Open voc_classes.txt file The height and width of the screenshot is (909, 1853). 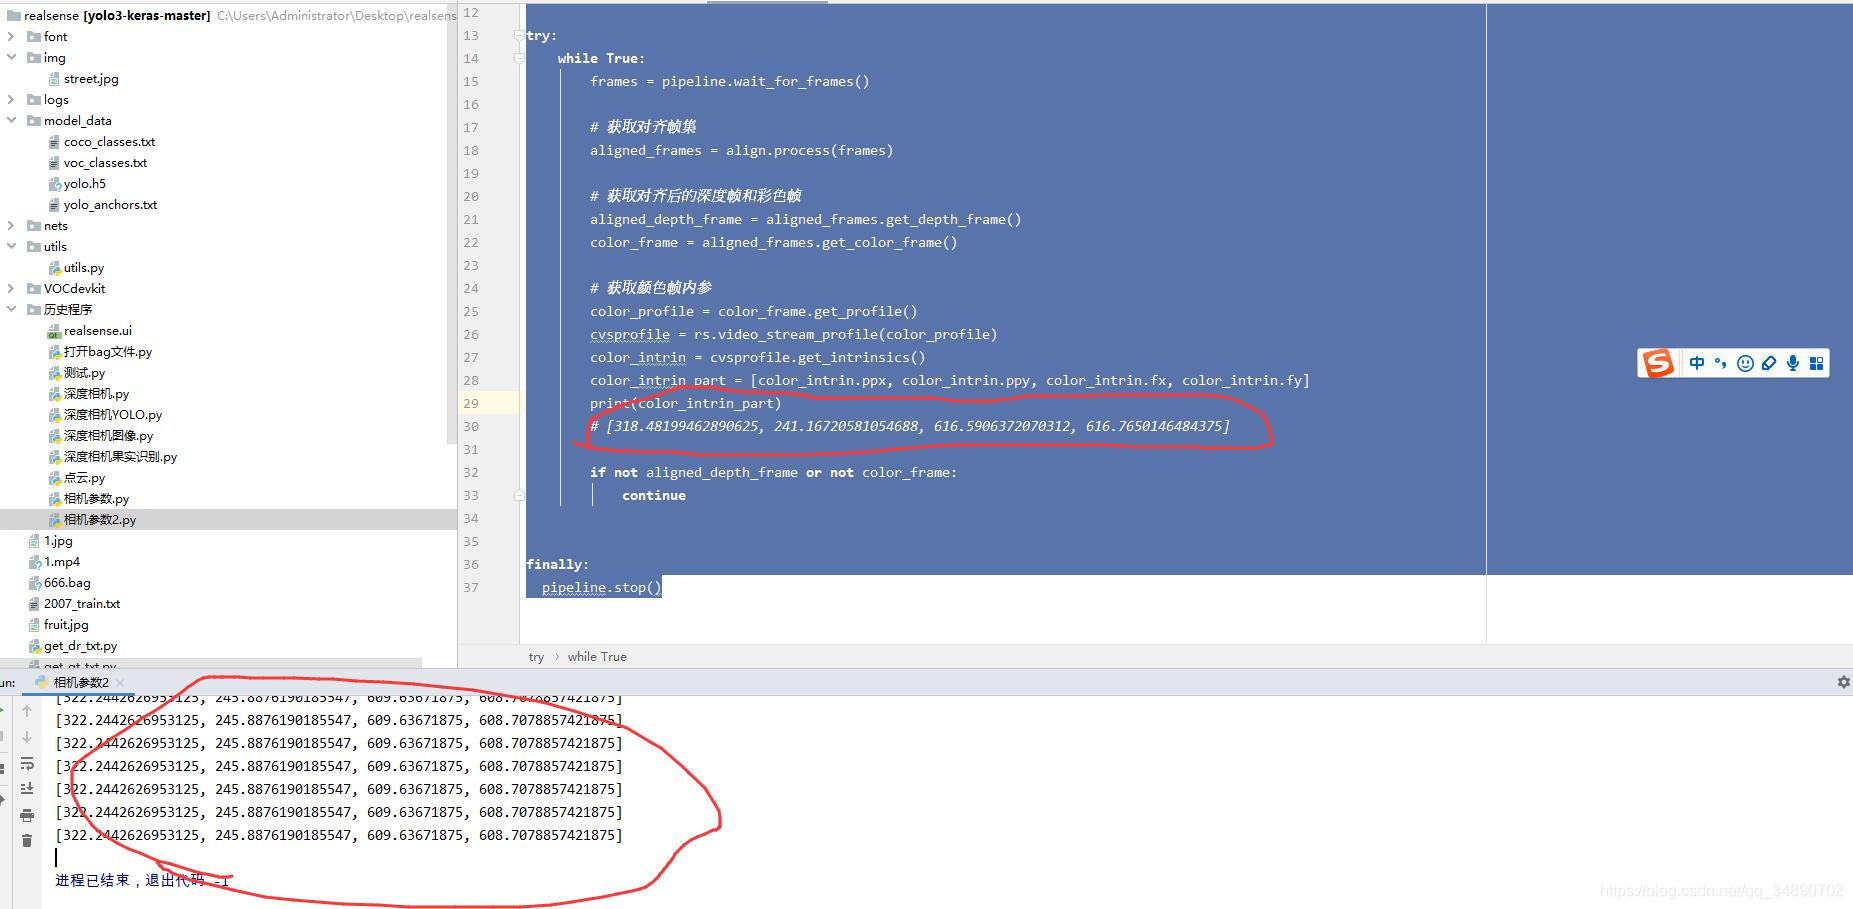105,162
